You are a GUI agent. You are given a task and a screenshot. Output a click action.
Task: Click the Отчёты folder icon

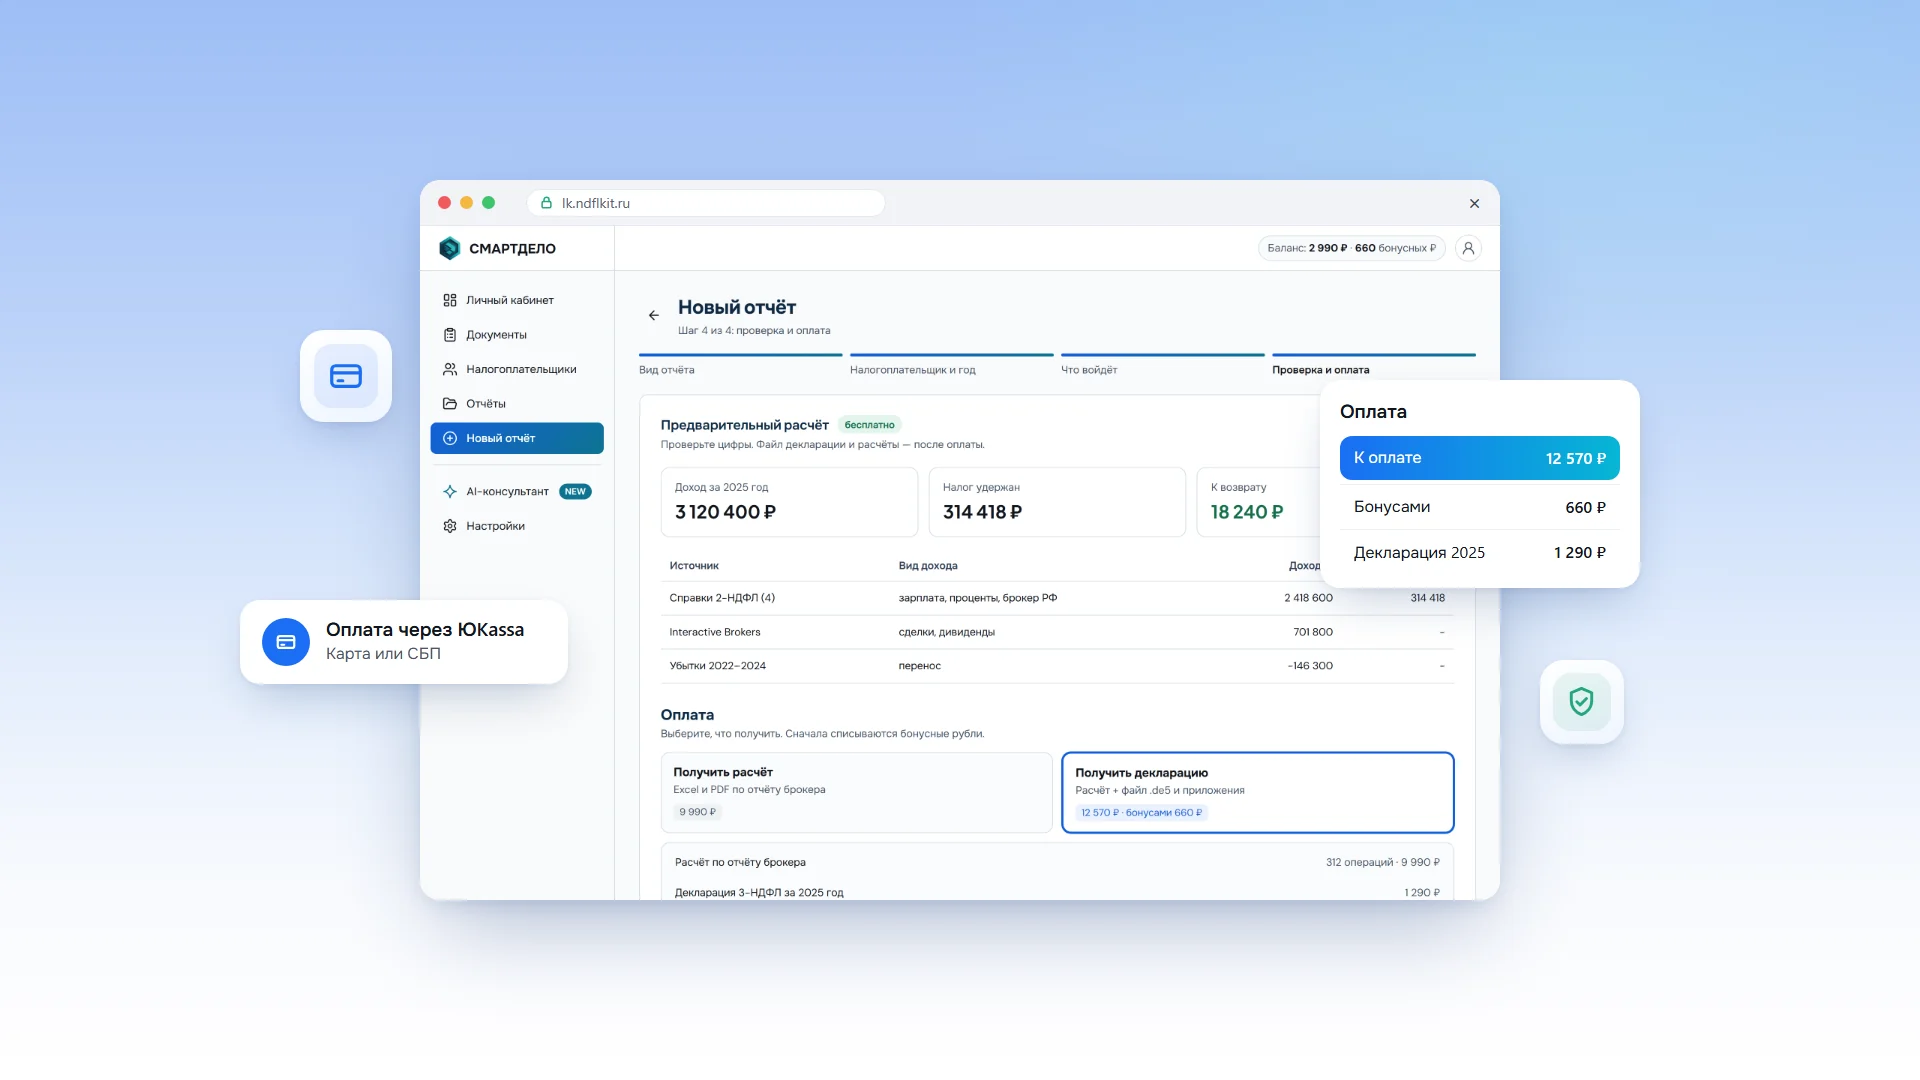[x=450, y=404]
